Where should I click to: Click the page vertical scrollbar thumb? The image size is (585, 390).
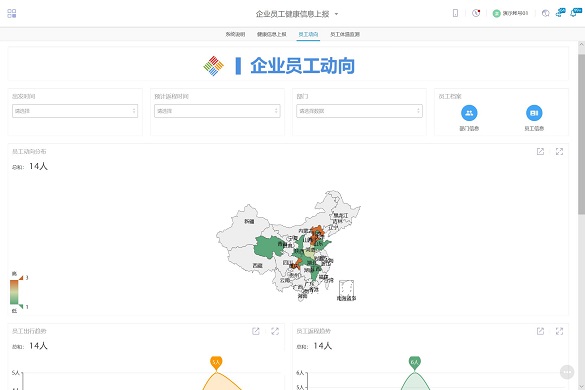581,134
